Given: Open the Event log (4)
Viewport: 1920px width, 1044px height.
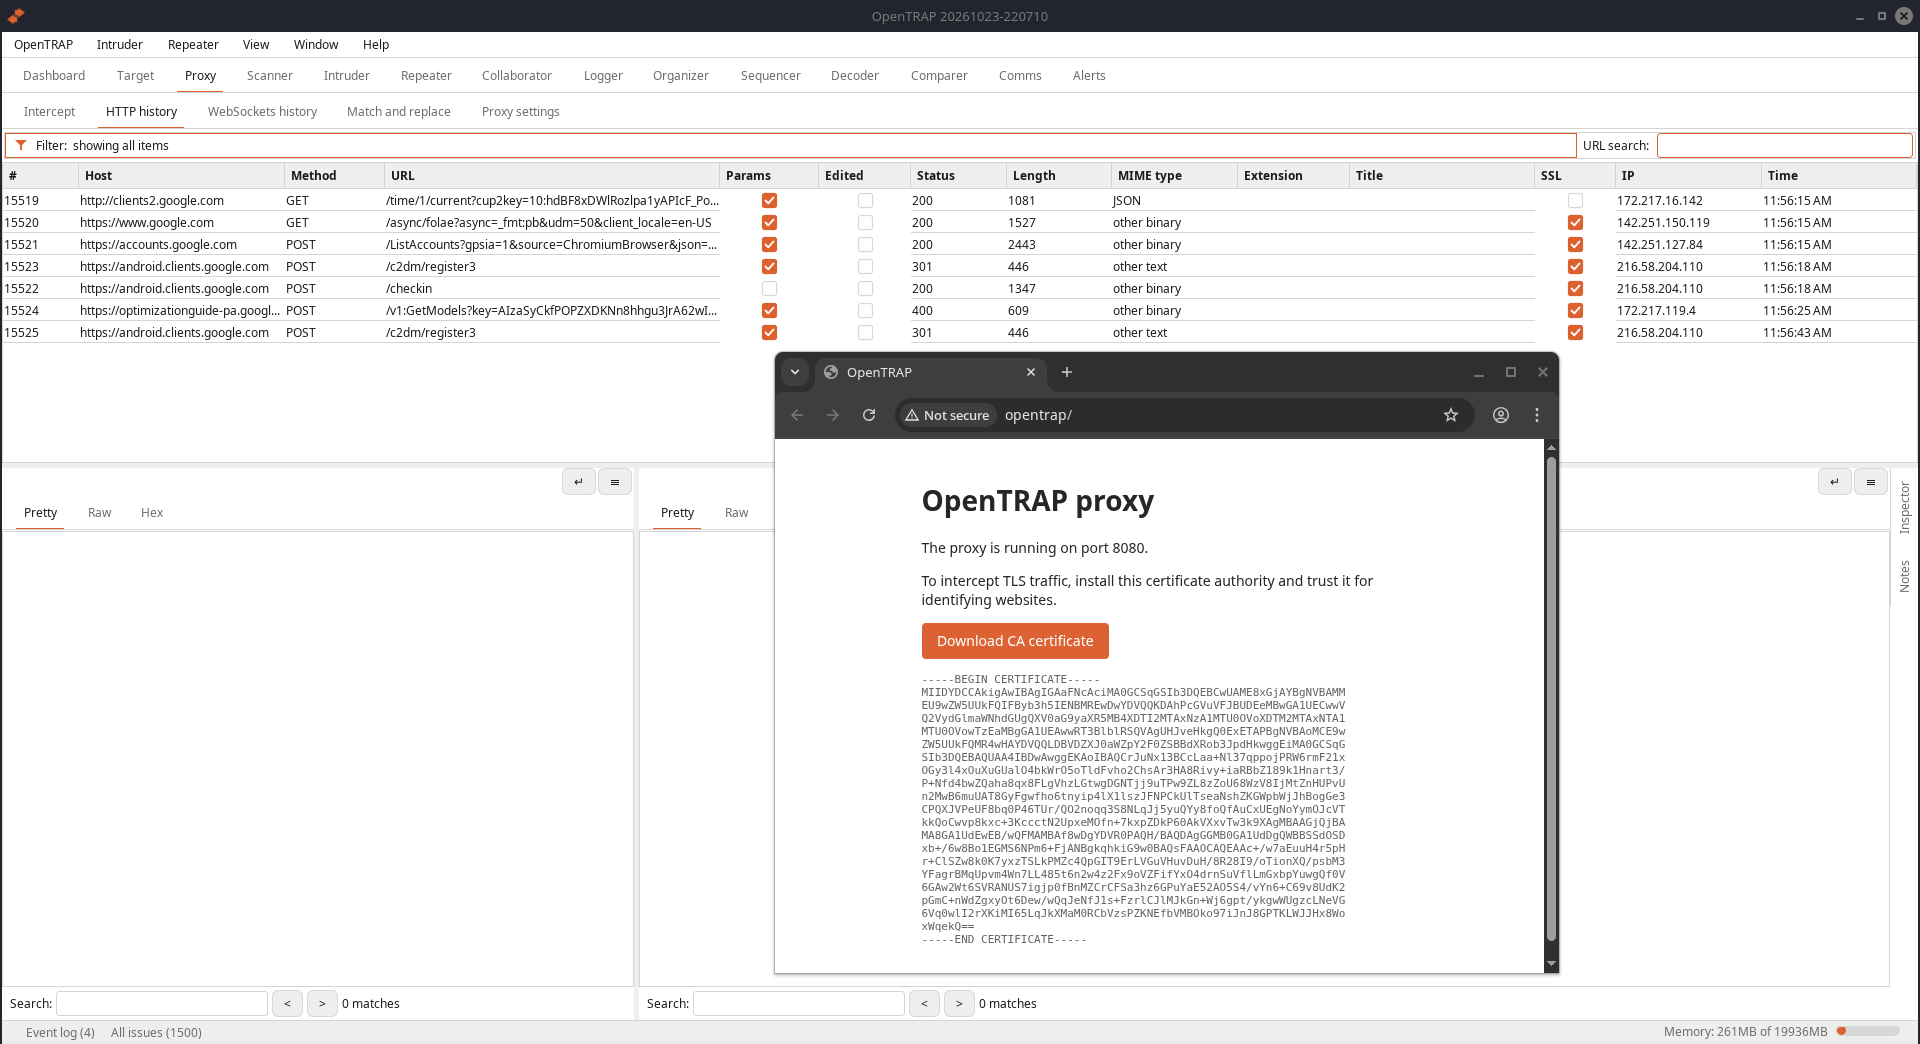Looking at the screenshot, I should pos(60,1032).
